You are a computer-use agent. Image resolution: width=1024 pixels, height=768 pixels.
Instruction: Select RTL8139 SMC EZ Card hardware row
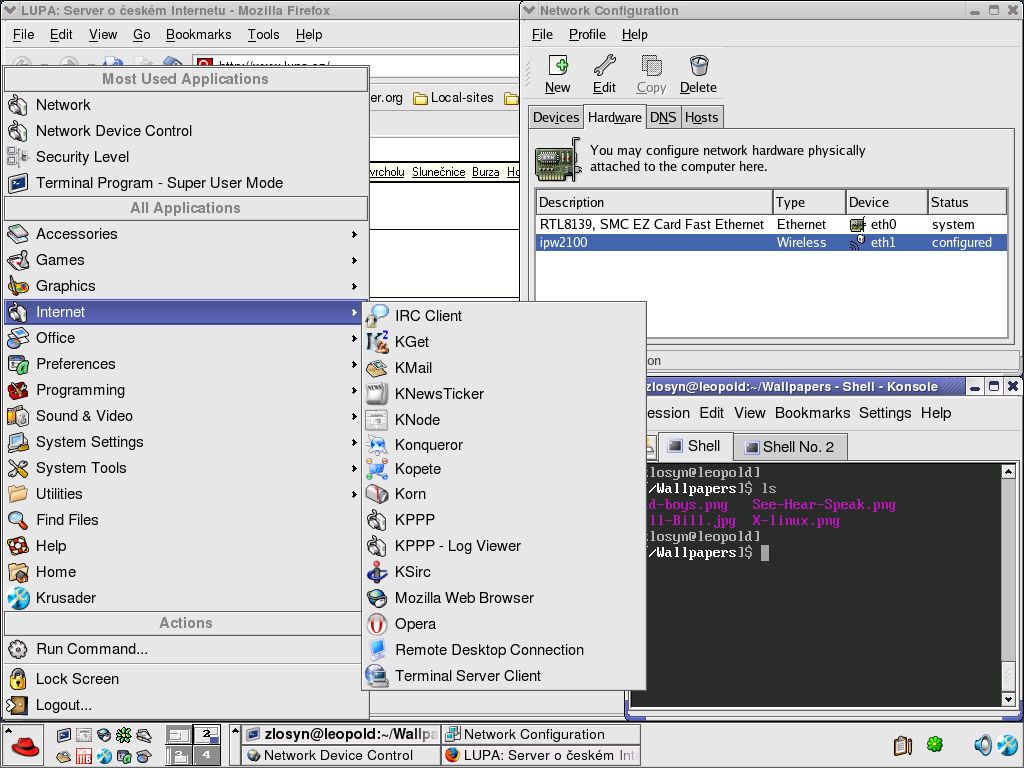pos(771,225)
